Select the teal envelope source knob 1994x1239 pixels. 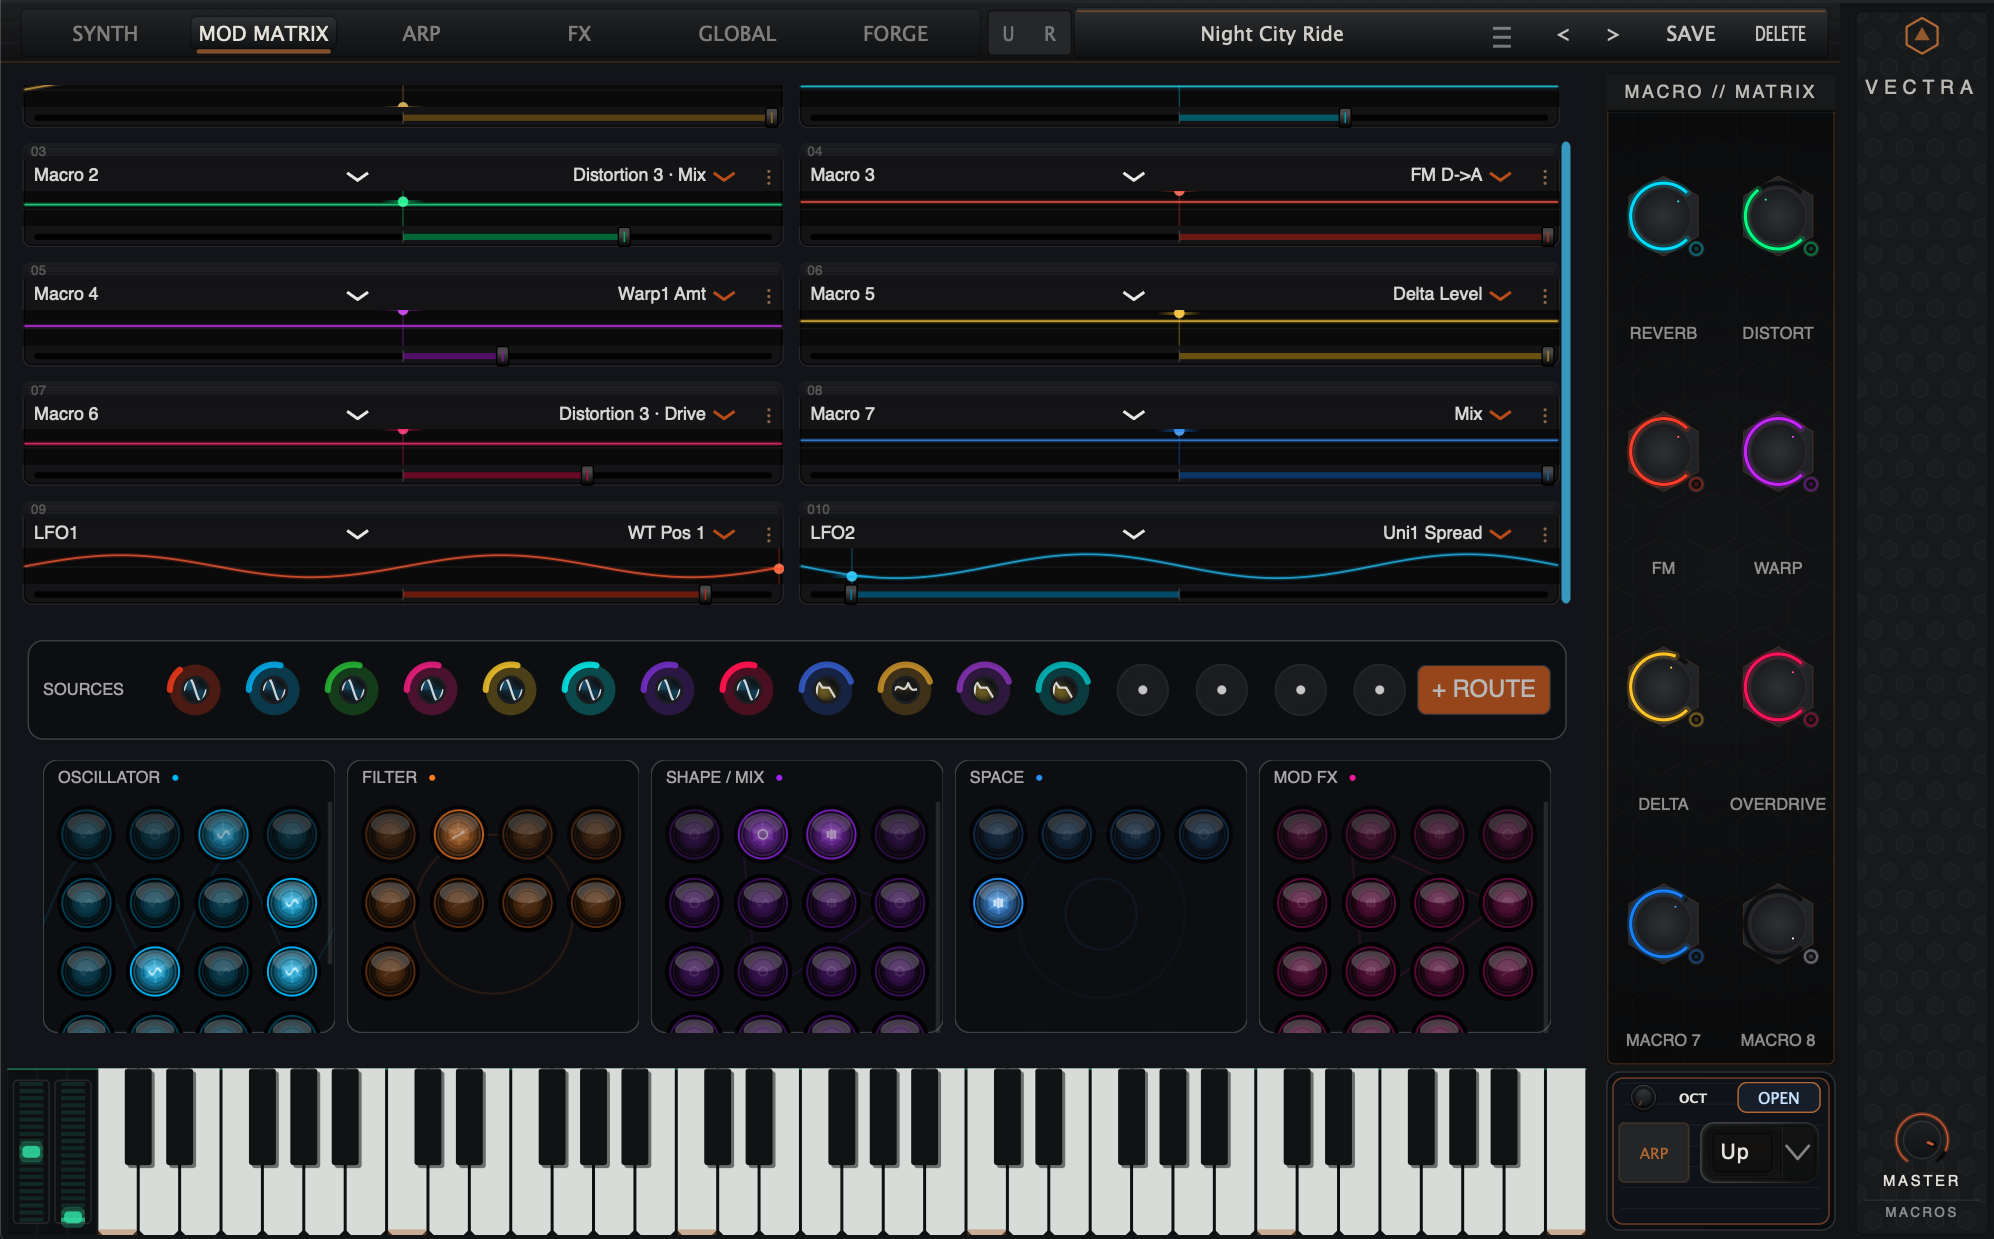[1063, 690]
